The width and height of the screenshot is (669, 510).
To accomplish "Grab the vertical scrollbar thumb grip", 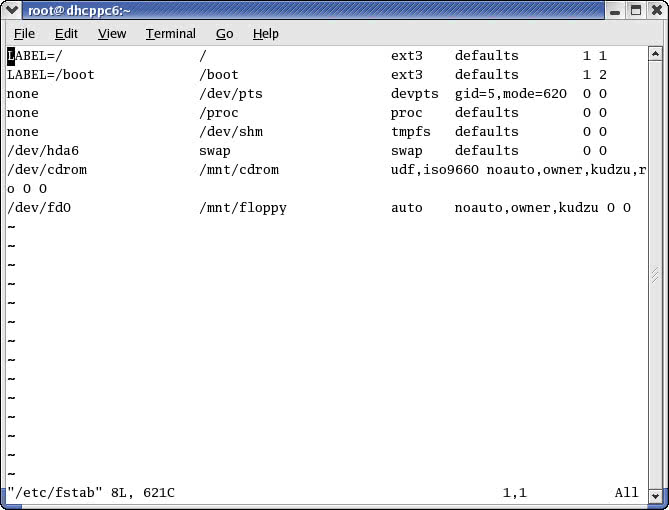I will pos(655,275).
